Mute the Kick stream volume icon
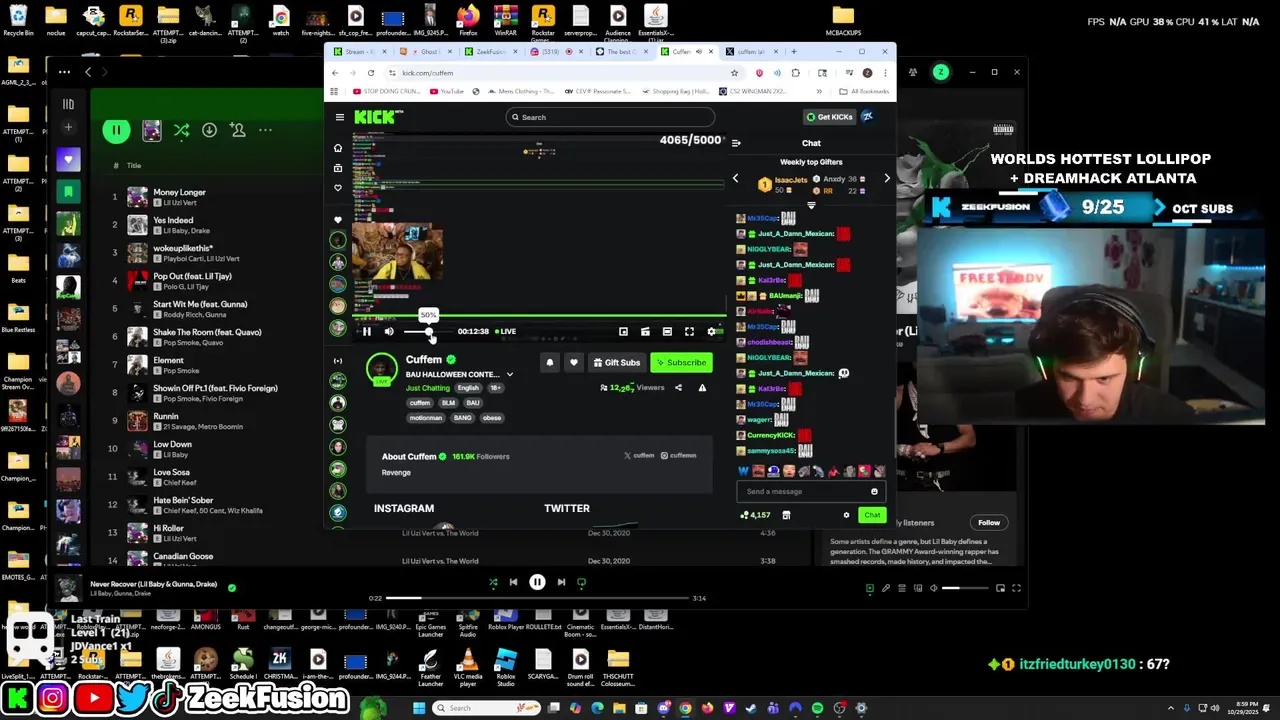1280x720 pixels. (x=389, y=331)
